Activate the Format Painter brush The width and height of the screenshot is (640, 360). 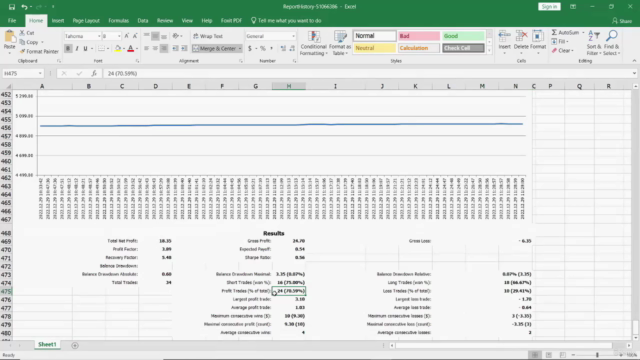39,51
